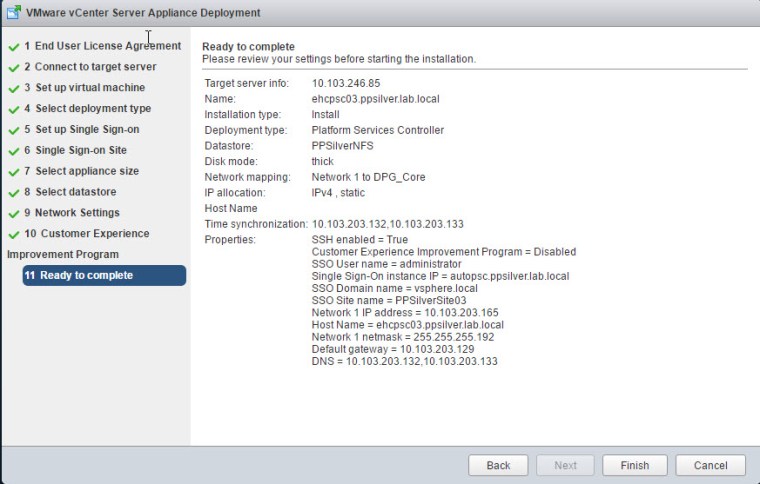Click DNS = 10.103.203.132 property line

(404, 361)
